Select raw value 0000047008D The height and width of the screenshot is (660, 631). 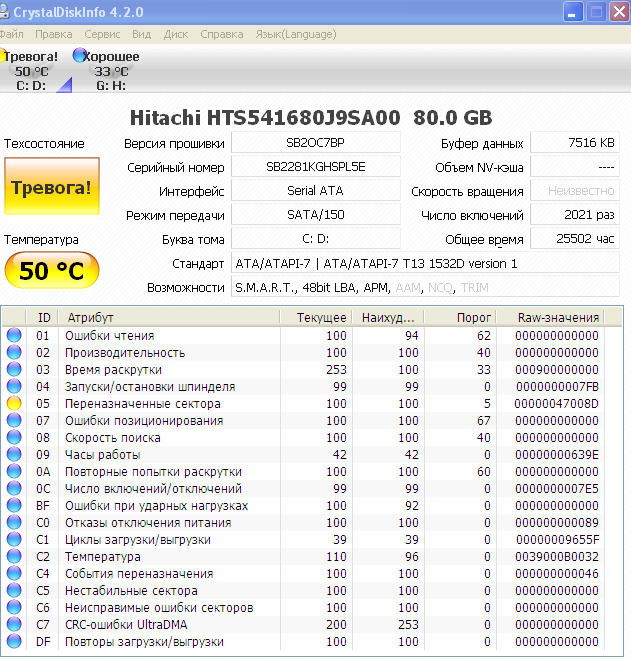[556, 404]
